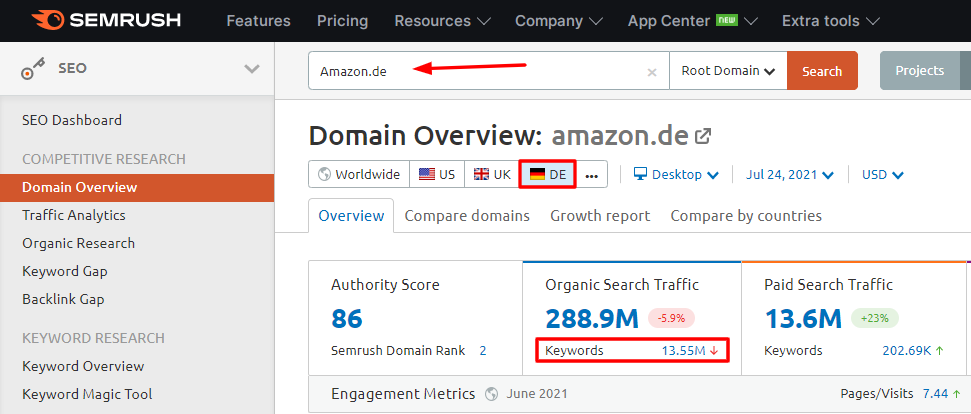Click the Engagement Metrics globe icon

[x=492, y=394]
